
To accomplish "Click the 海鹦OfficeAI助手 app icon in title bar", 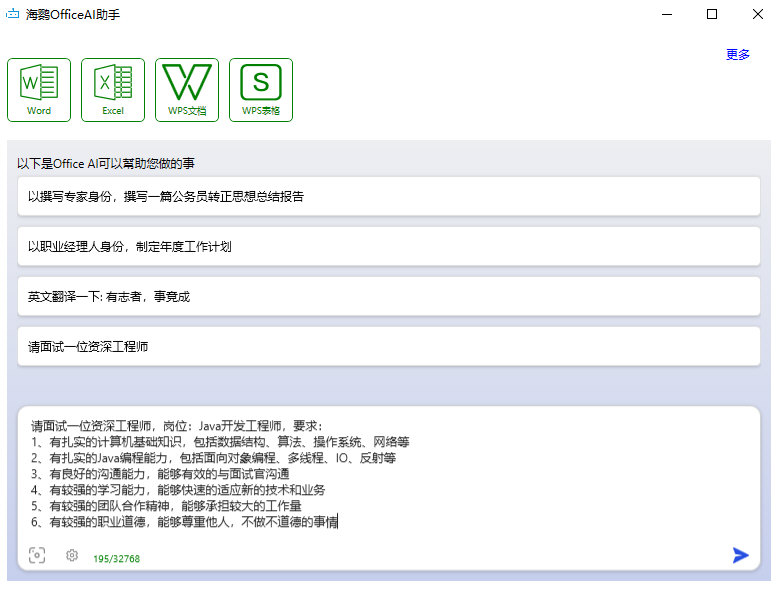I will coord(12,14).
